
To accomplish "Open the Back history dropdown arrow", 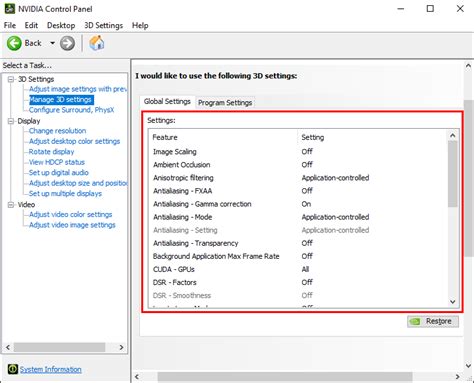I will point(52,43).
